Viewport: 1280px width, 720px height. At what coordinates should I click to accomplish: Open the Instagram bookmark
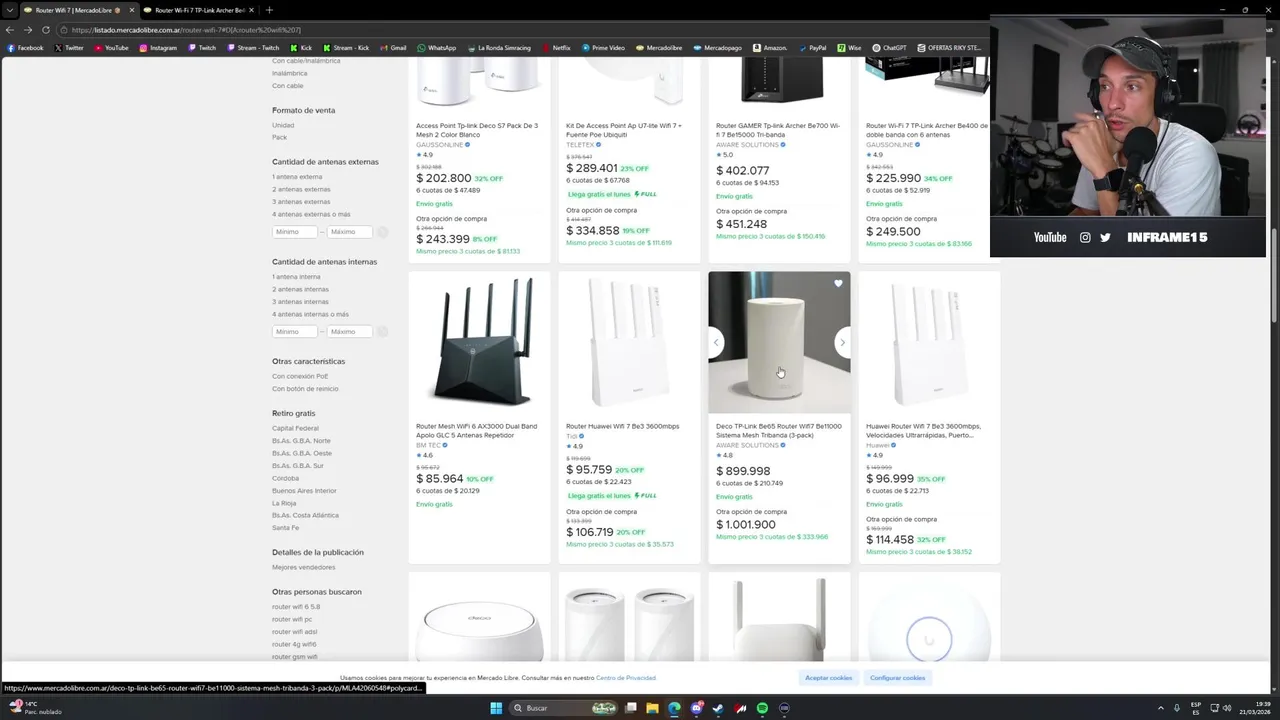pyautogui.click(x=158, y=48)
